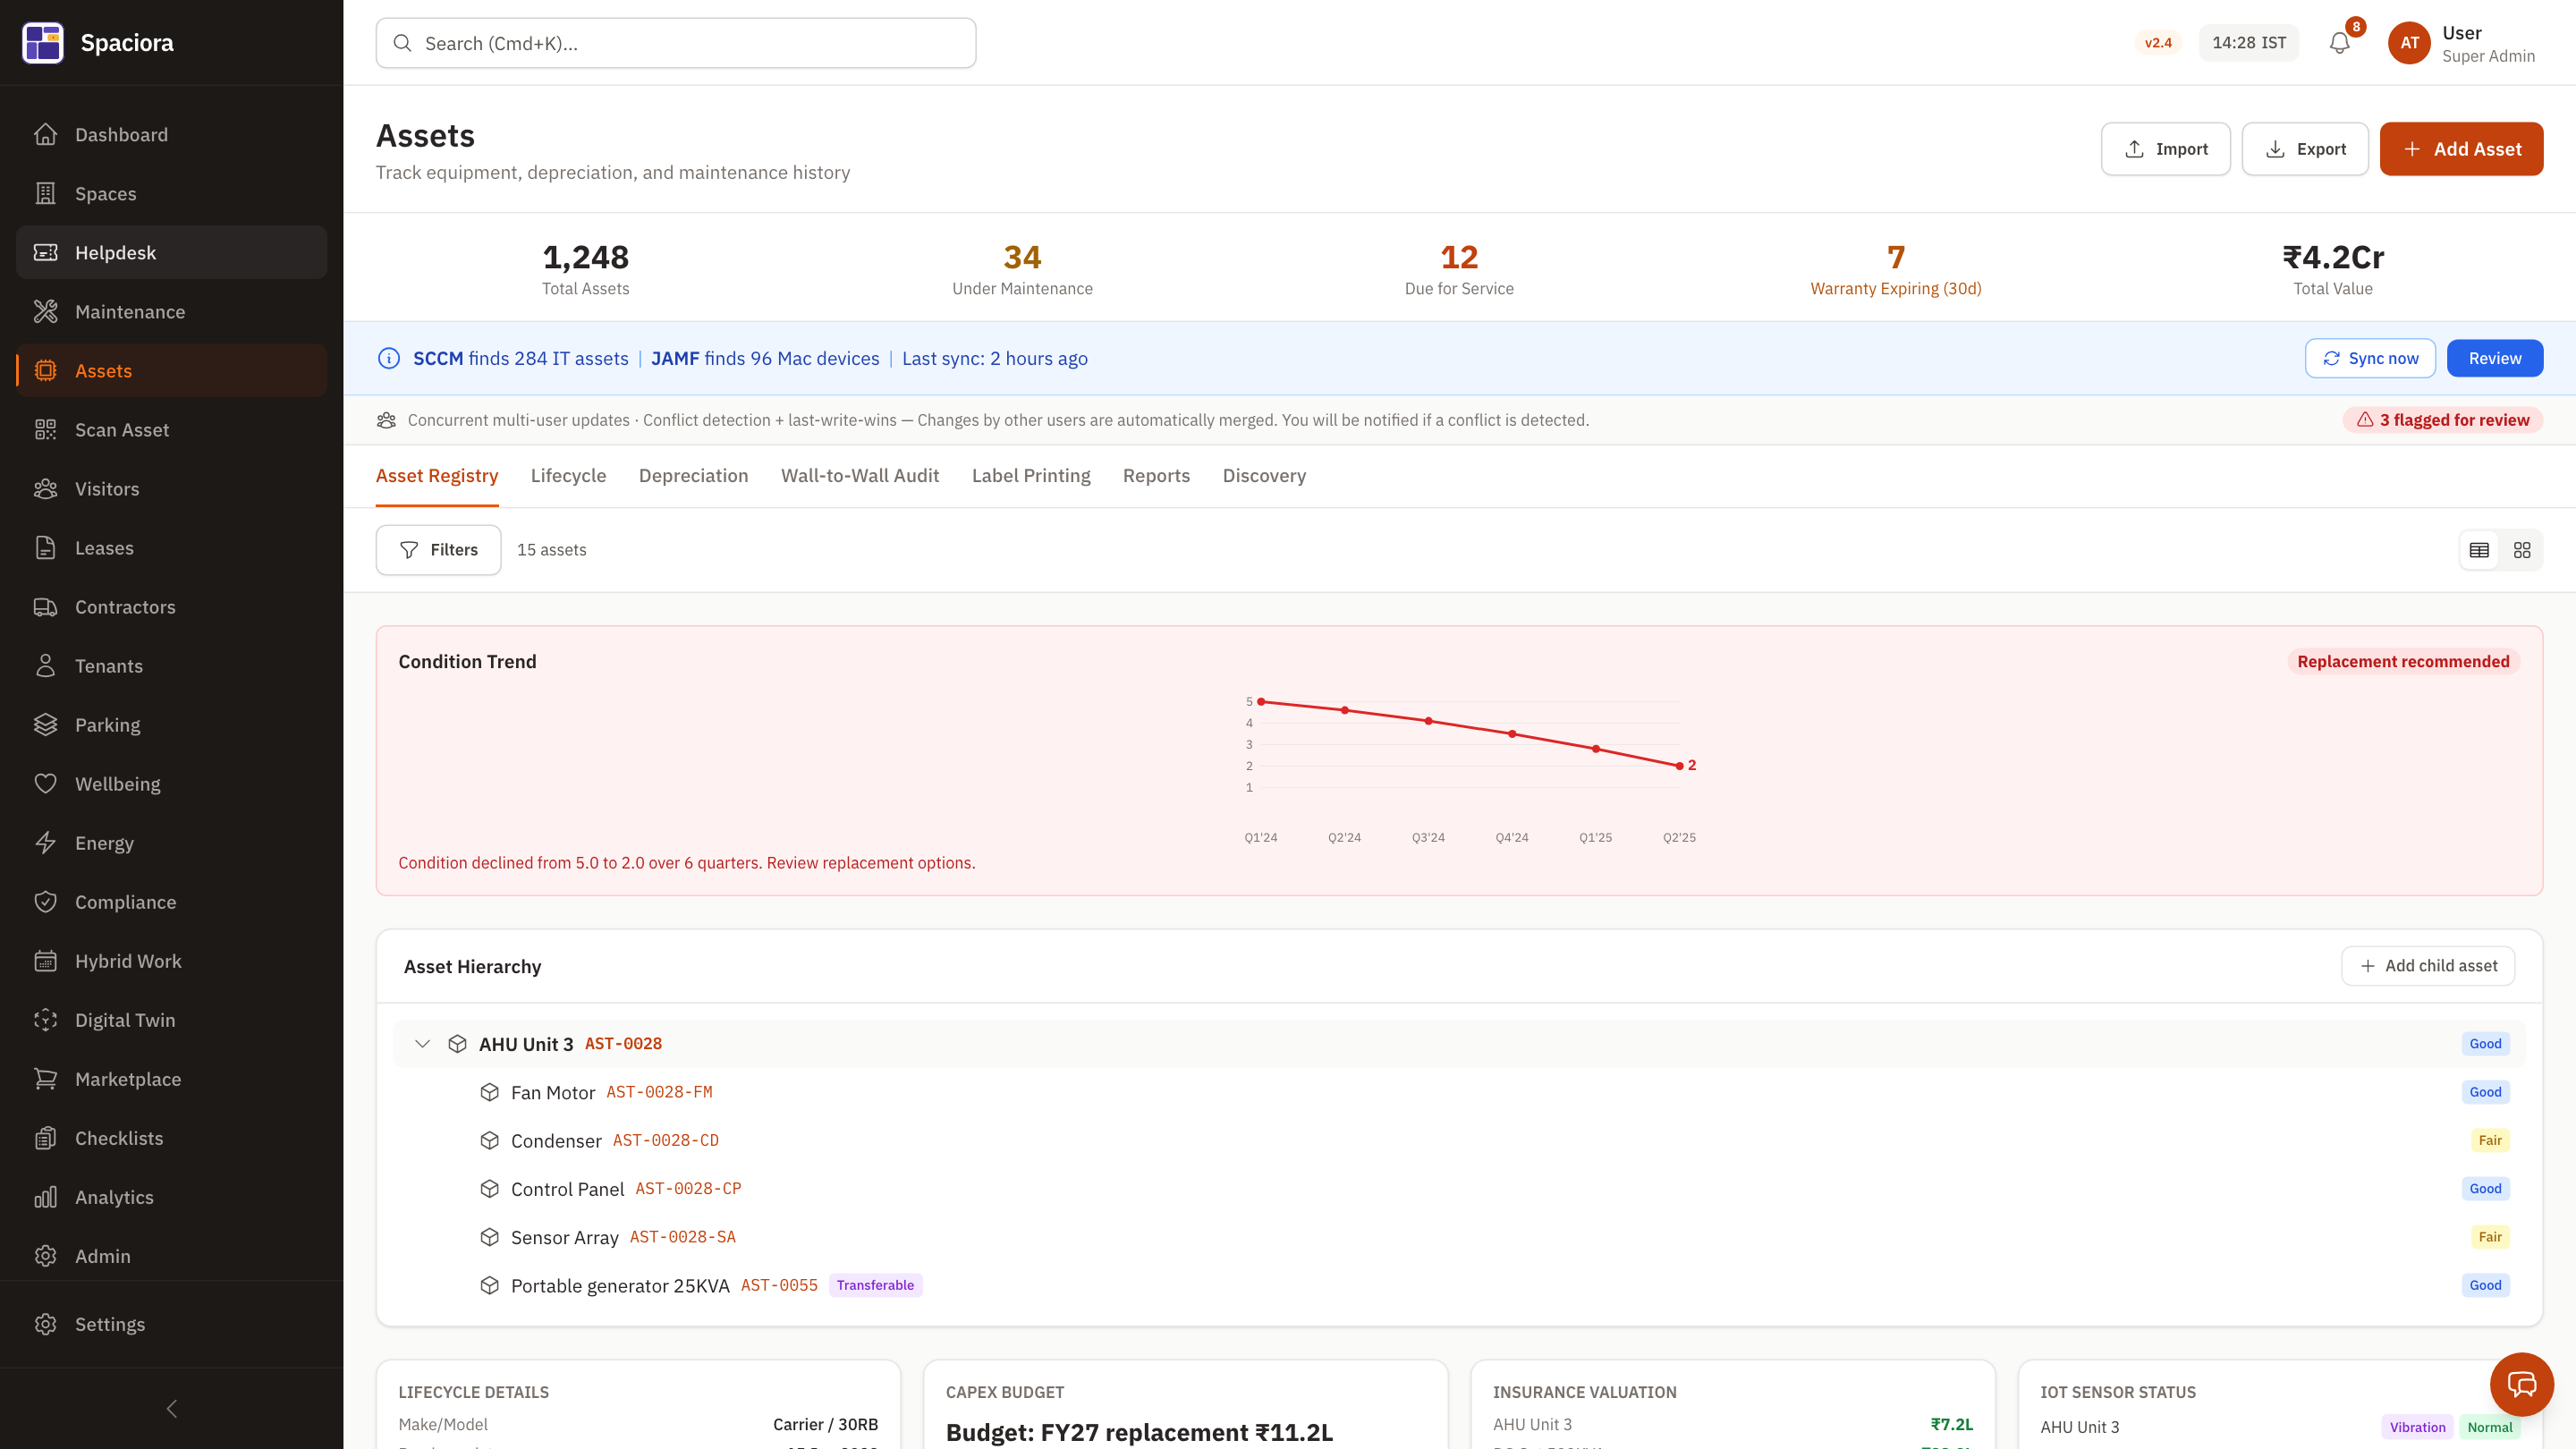The height and width of the screenshot is (1449, 2576).
Task: Open notifications bell with 8 alerts
Action: [x=2339, y=43]
